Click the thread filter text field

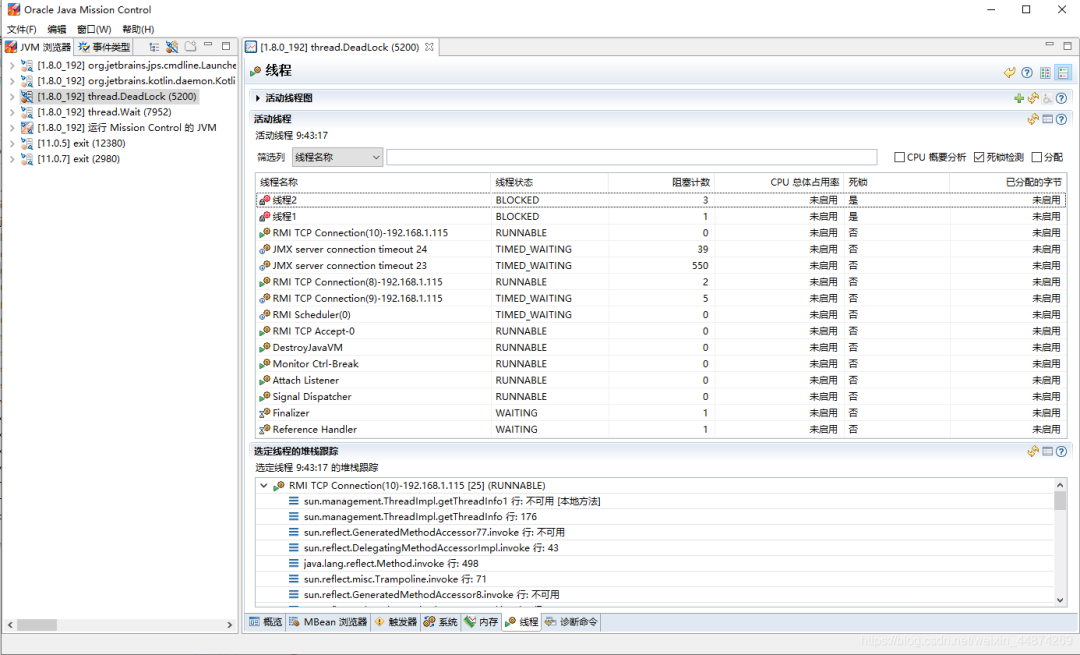[632, 157]
